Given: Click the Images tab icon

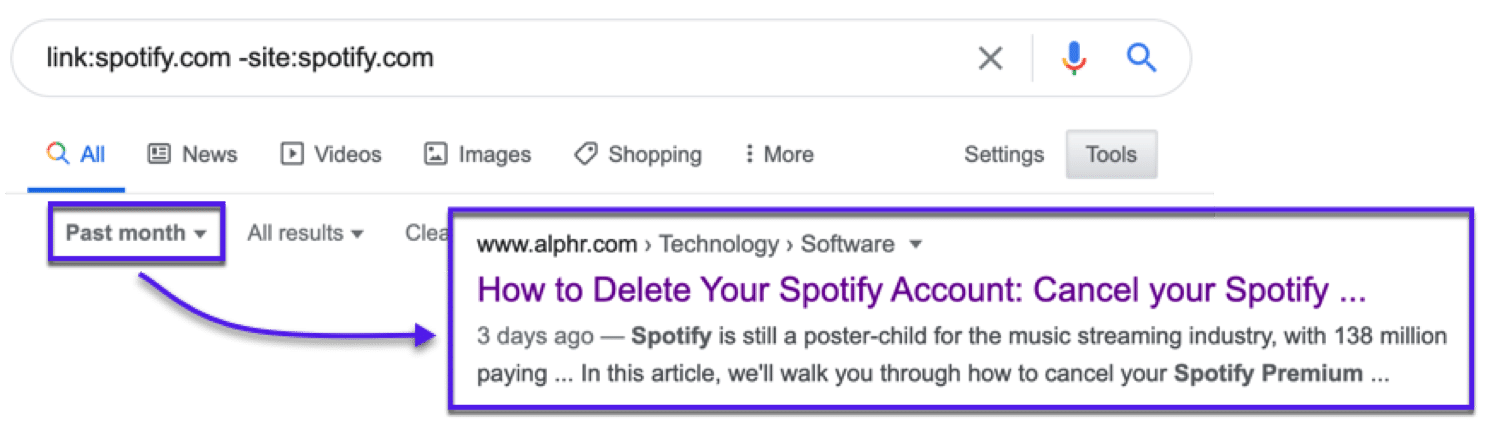Looking at the screenshot, I should point(435,154).
